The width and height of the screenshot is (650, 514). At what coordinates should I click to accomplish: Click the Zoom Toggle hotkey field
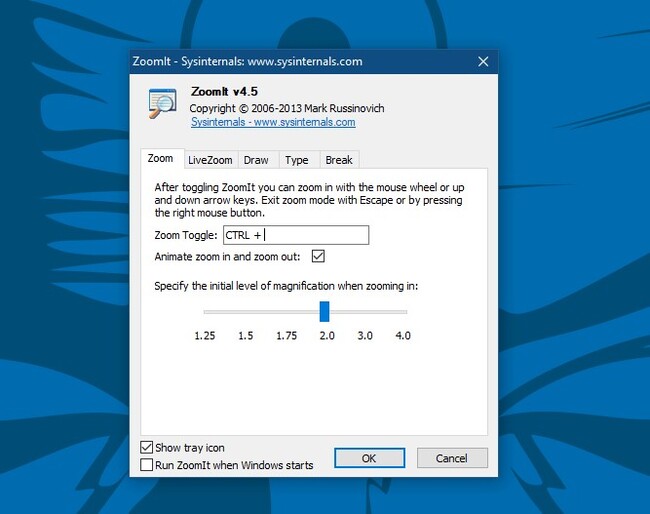click(x=296, y=236)
